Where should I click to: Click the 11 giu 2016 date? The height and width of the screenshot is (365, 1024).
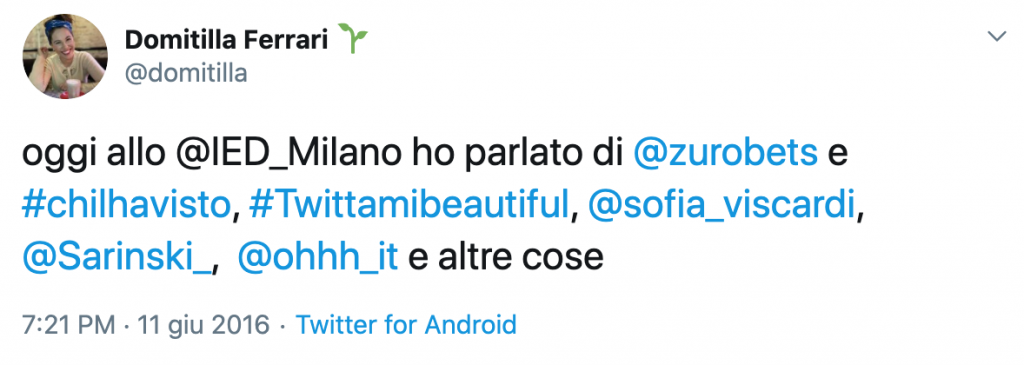[203, 325]
